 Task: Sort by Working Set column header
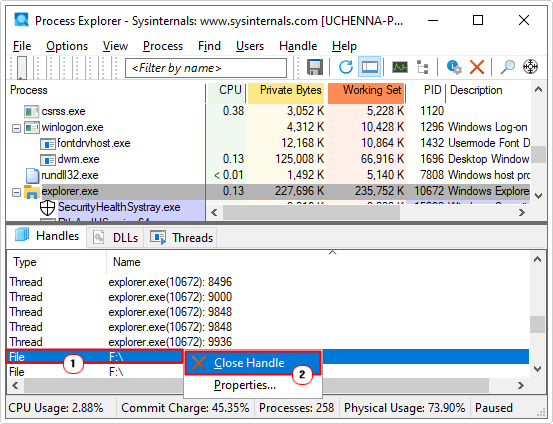tap(366, 90)
